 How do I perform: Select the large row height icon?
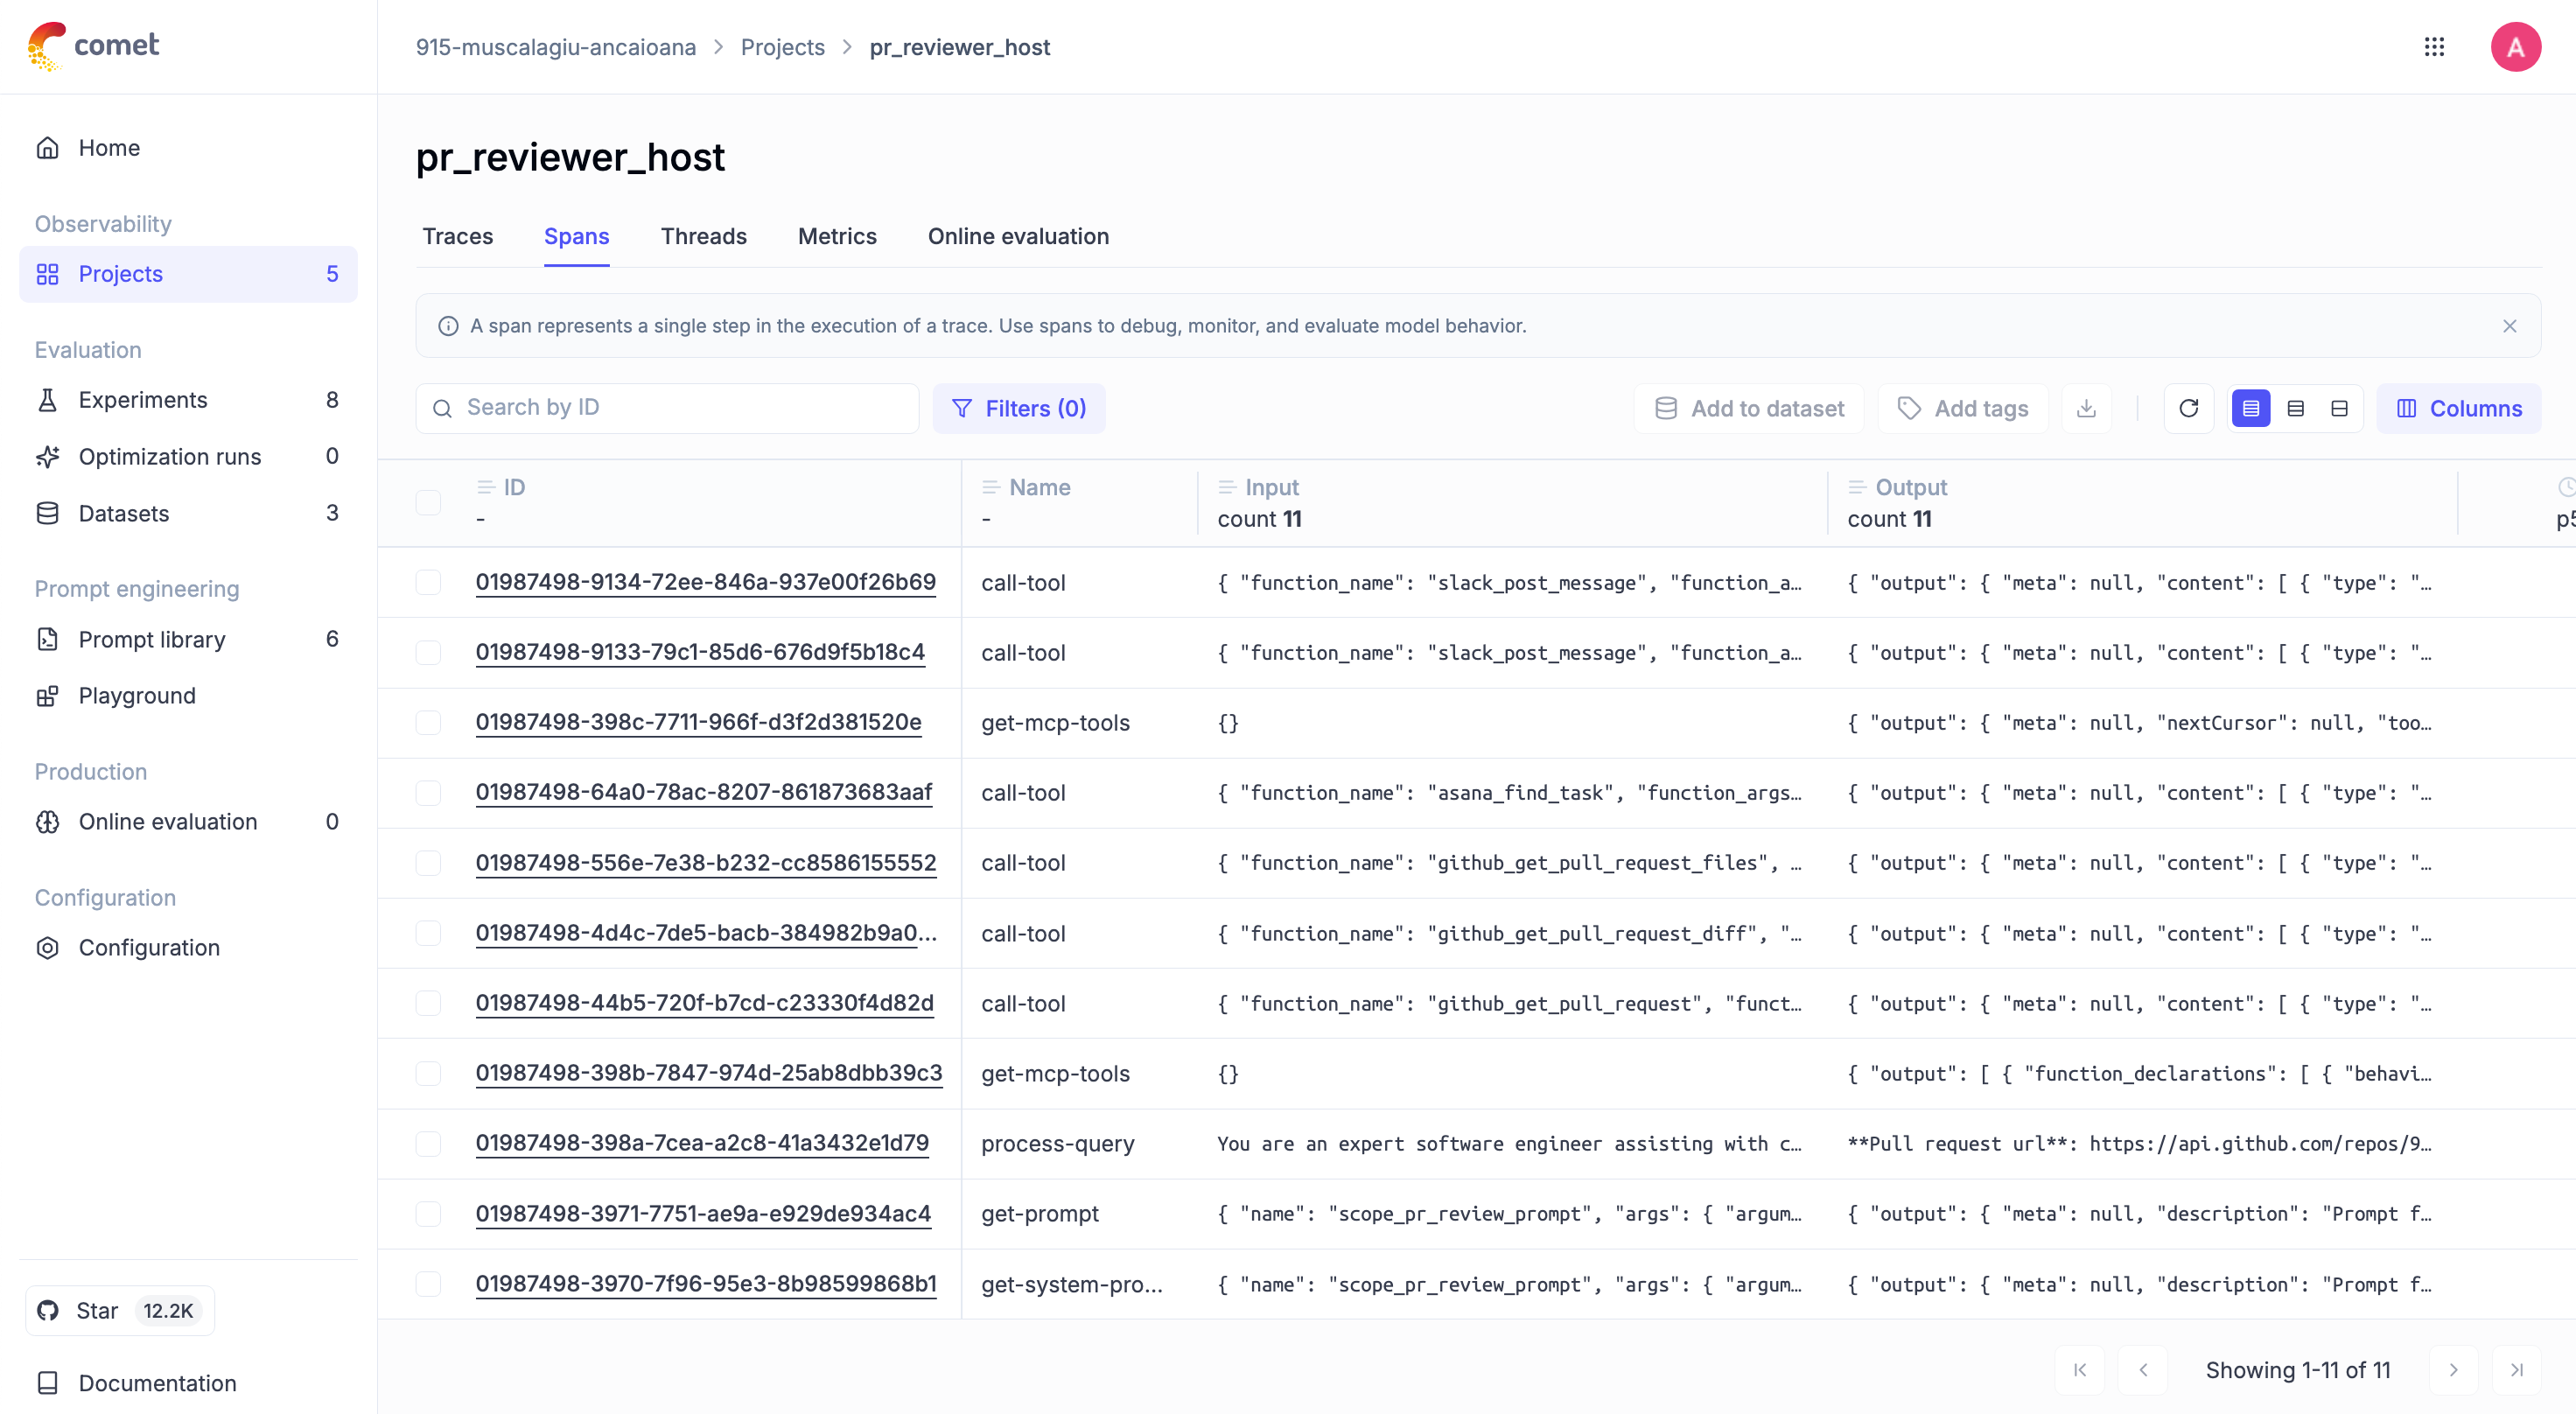click(2339, 408)
